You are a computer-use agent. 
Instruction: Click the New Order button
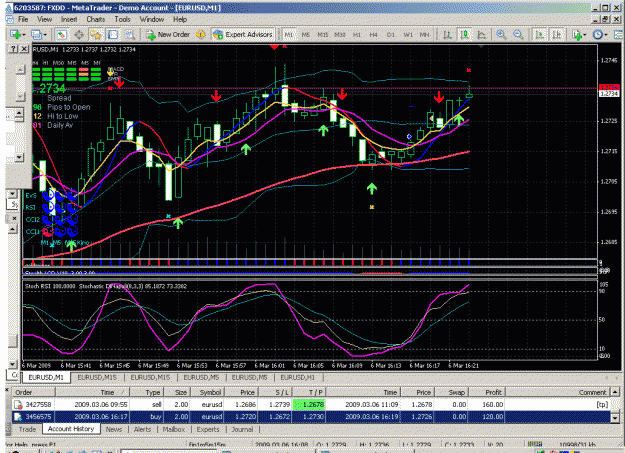[168, 35]
